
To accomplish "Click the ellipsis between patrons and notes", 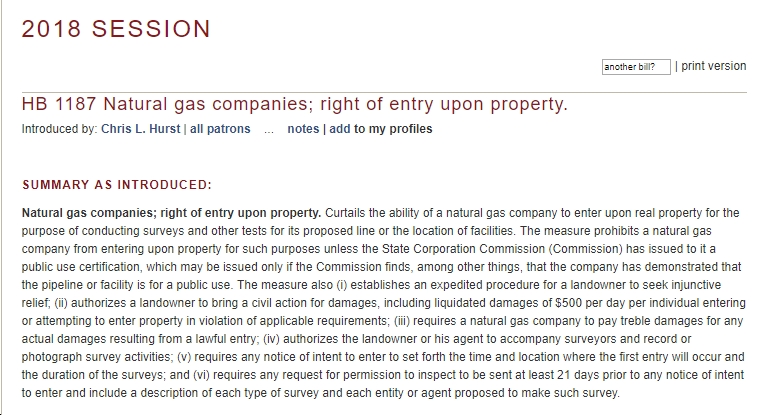I will (x=268, y=131).
